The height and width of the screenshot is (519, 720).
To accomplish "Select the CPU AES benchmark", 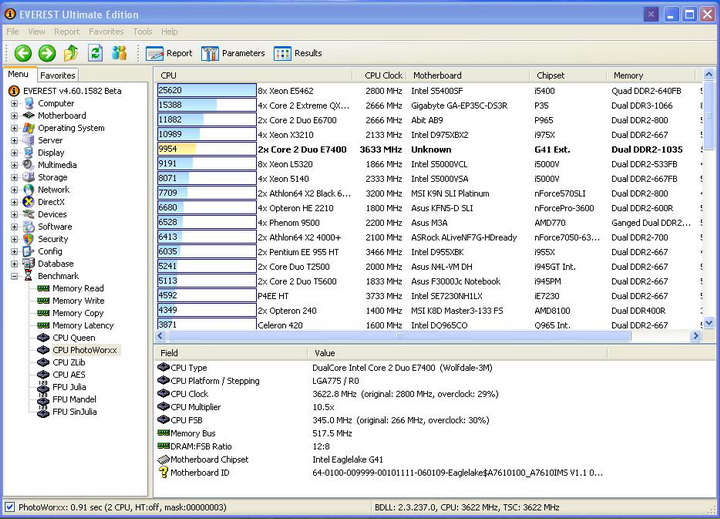I will (68, 375).
